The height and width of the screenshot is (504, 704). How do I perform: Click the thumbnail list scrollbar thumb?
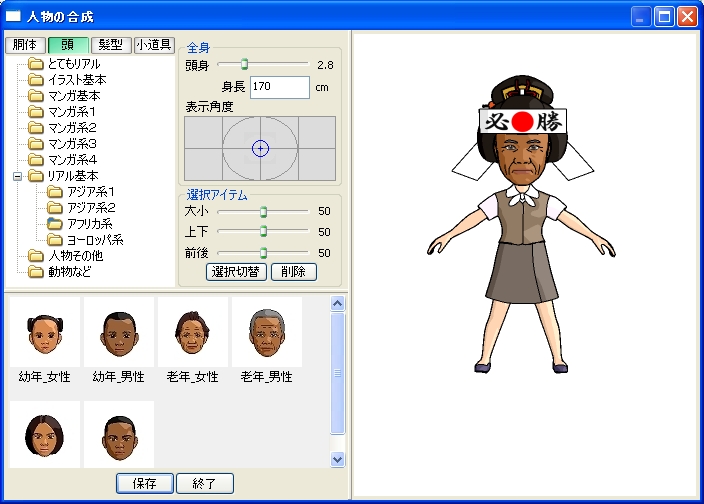pos(338,373)
